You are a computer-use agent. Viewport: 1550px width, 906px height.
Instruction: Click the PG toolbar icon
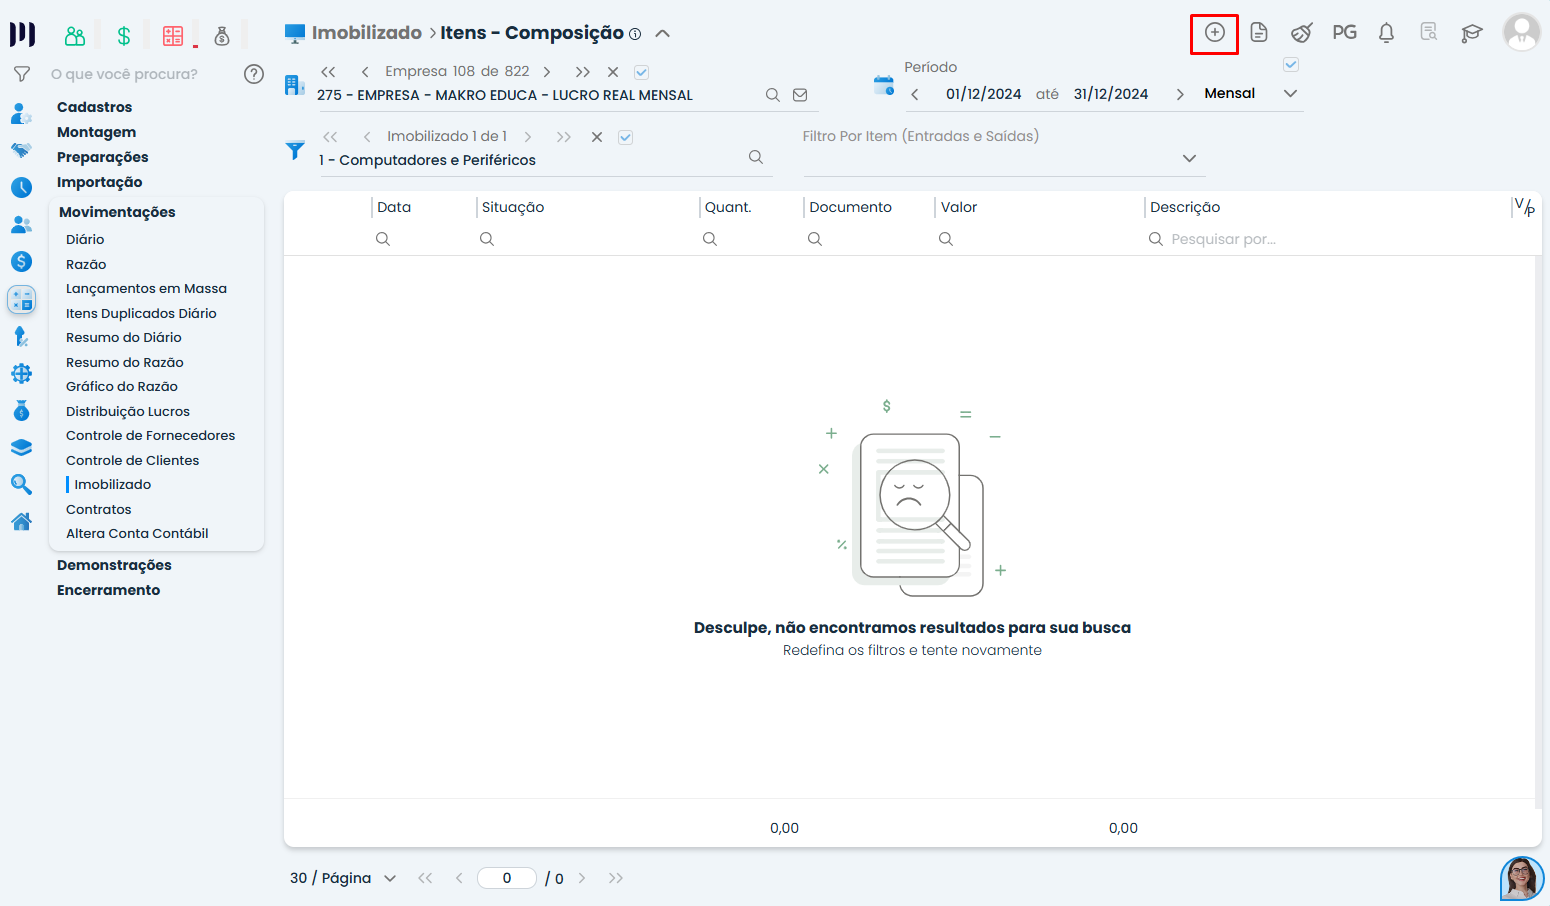(x=1344, y=33)
